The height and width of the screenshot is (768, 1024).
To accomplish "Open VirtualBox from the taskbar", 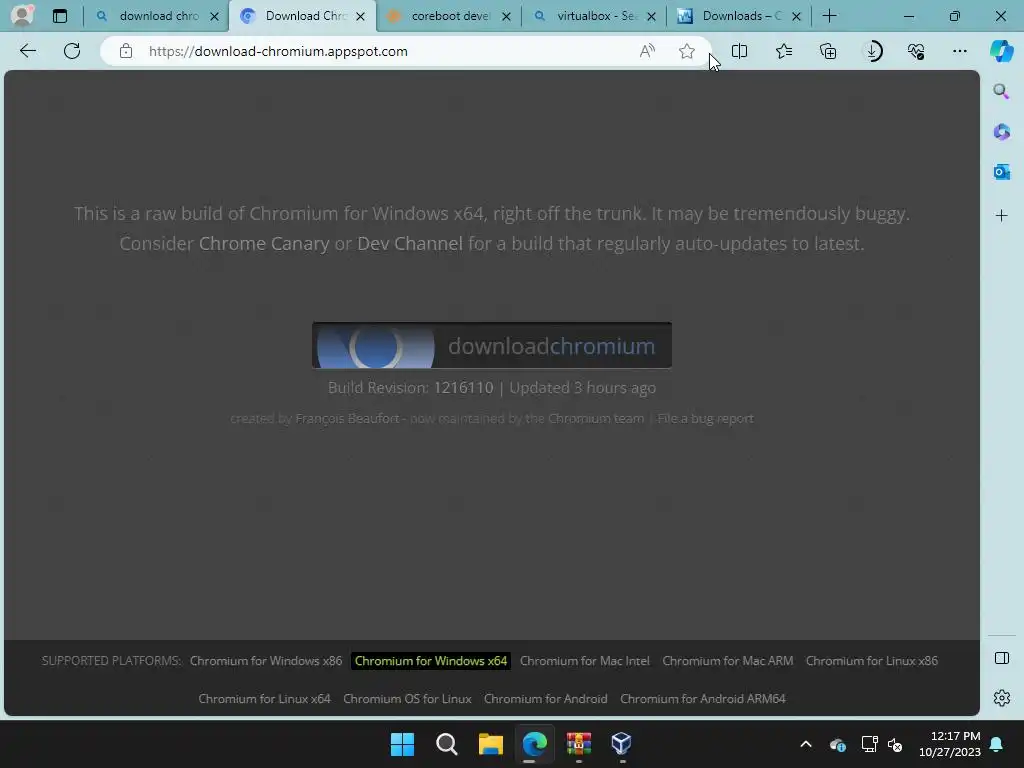I will tap(622, 744).
